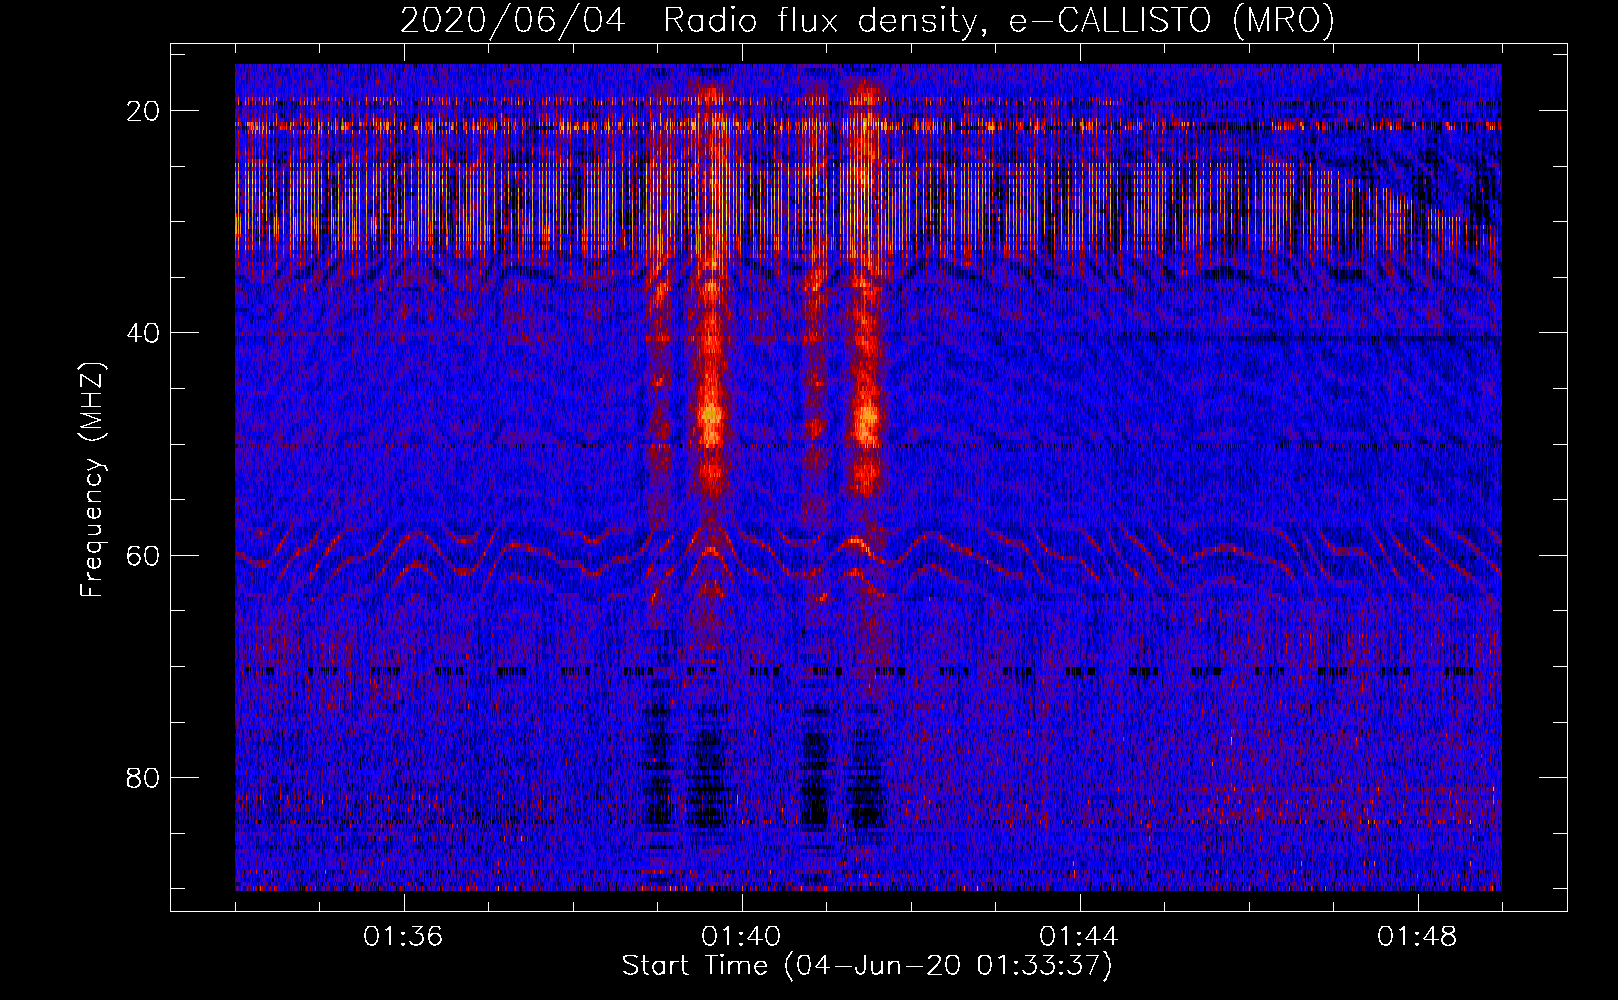
Task: Click the 60 MHz frequency tick label
Action: point(143,555)
